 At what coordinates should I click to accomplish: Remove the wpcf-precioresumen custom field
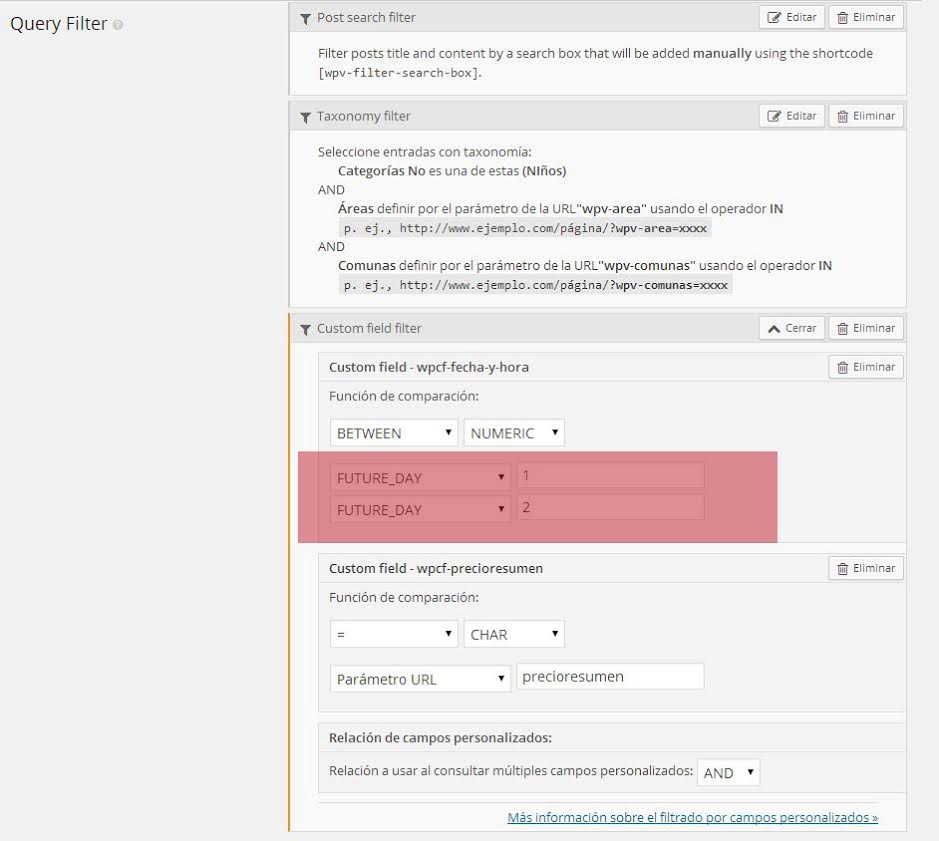[x=866, y=568]
